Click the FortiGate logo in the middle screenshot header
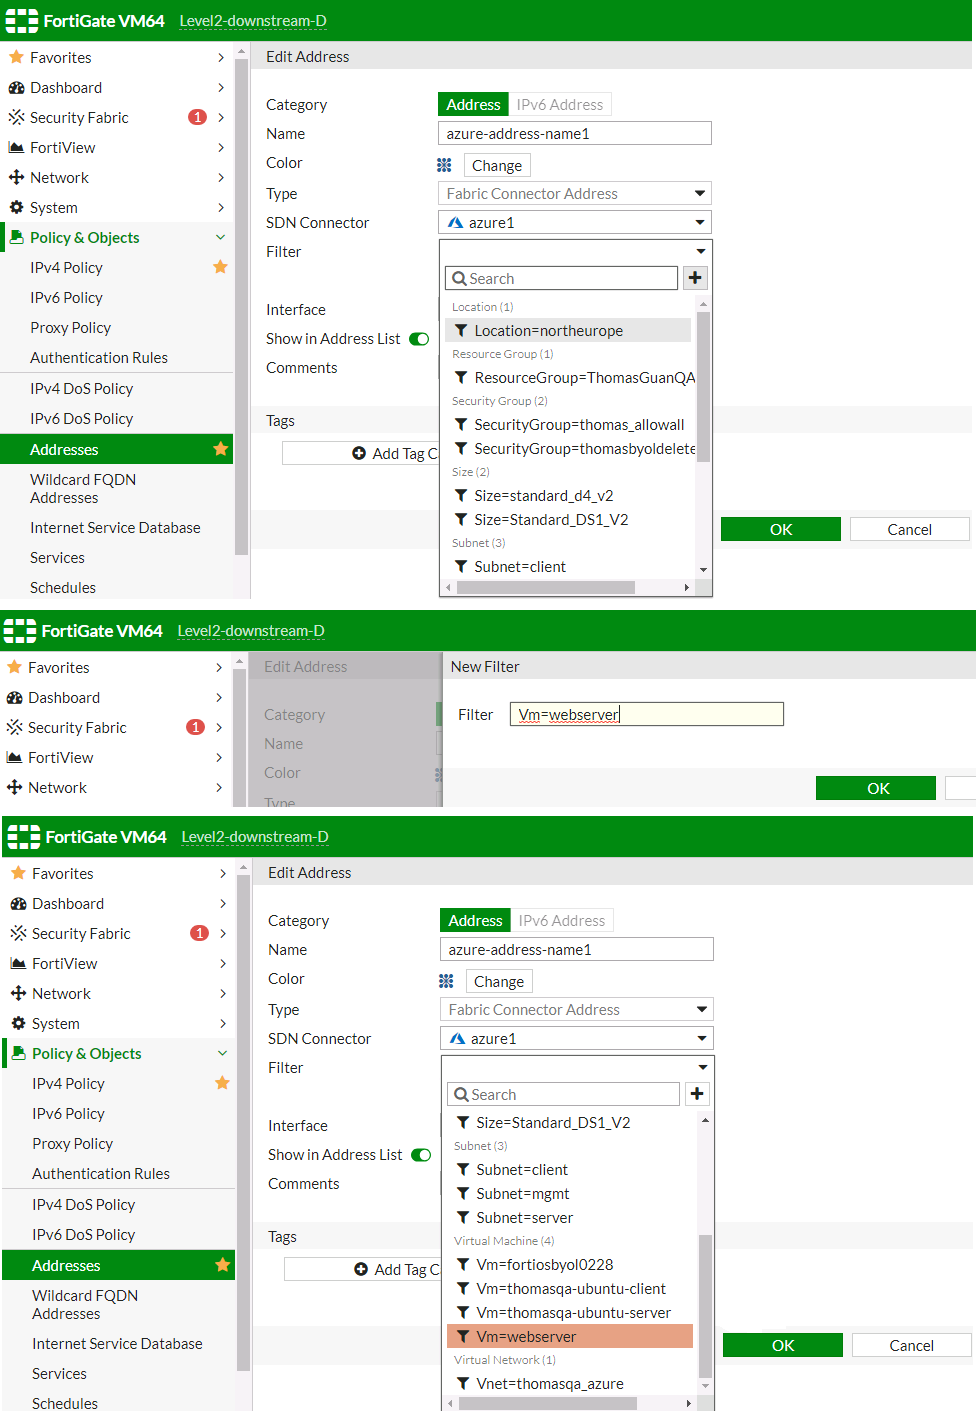Image resolution: width=976 pixels, height=1421 pixels. (x=21, y=631)
